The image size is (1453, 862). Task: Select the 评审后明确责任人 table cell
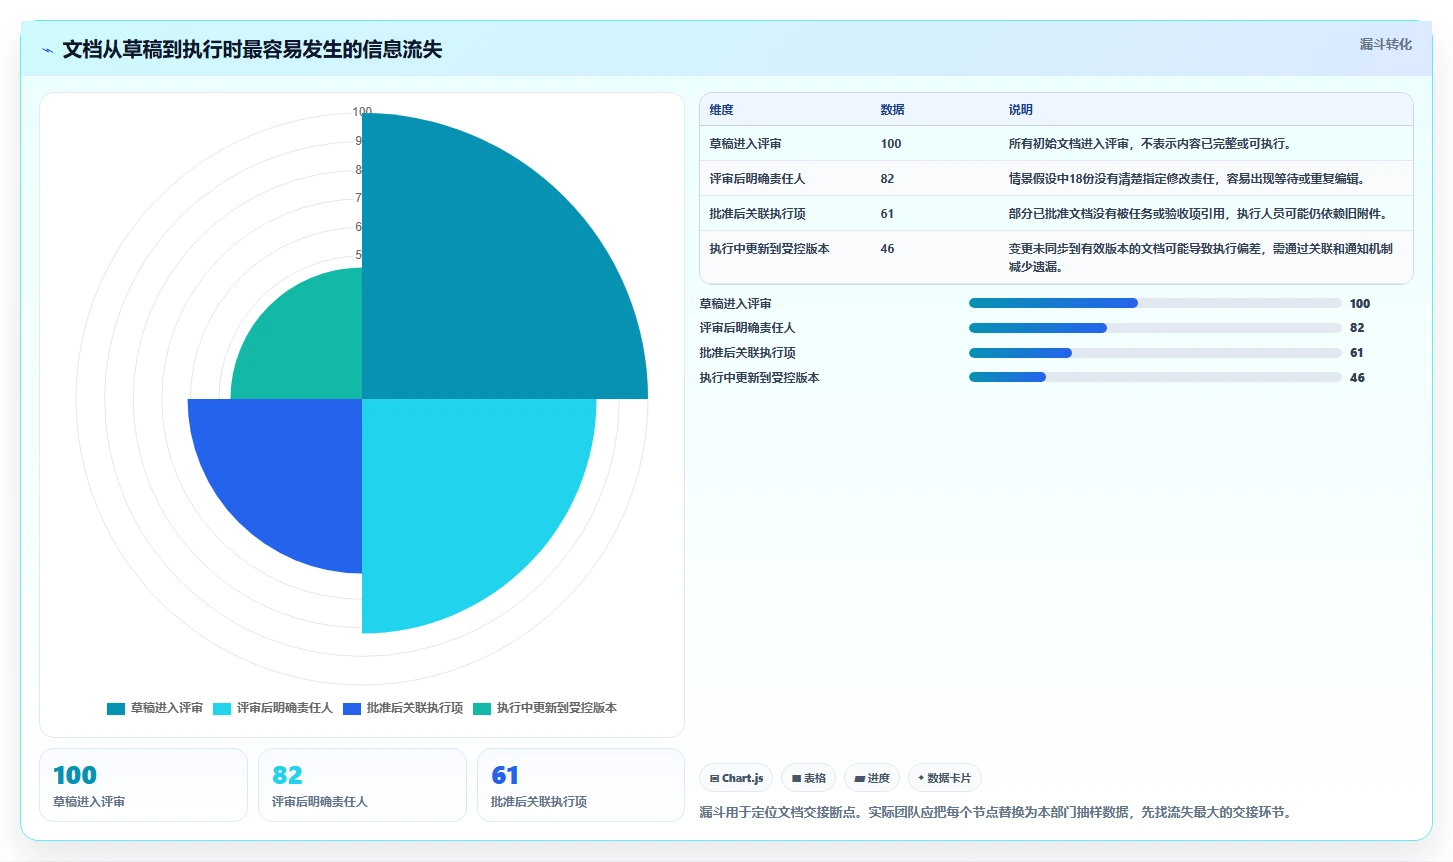[x=757, y=179]
